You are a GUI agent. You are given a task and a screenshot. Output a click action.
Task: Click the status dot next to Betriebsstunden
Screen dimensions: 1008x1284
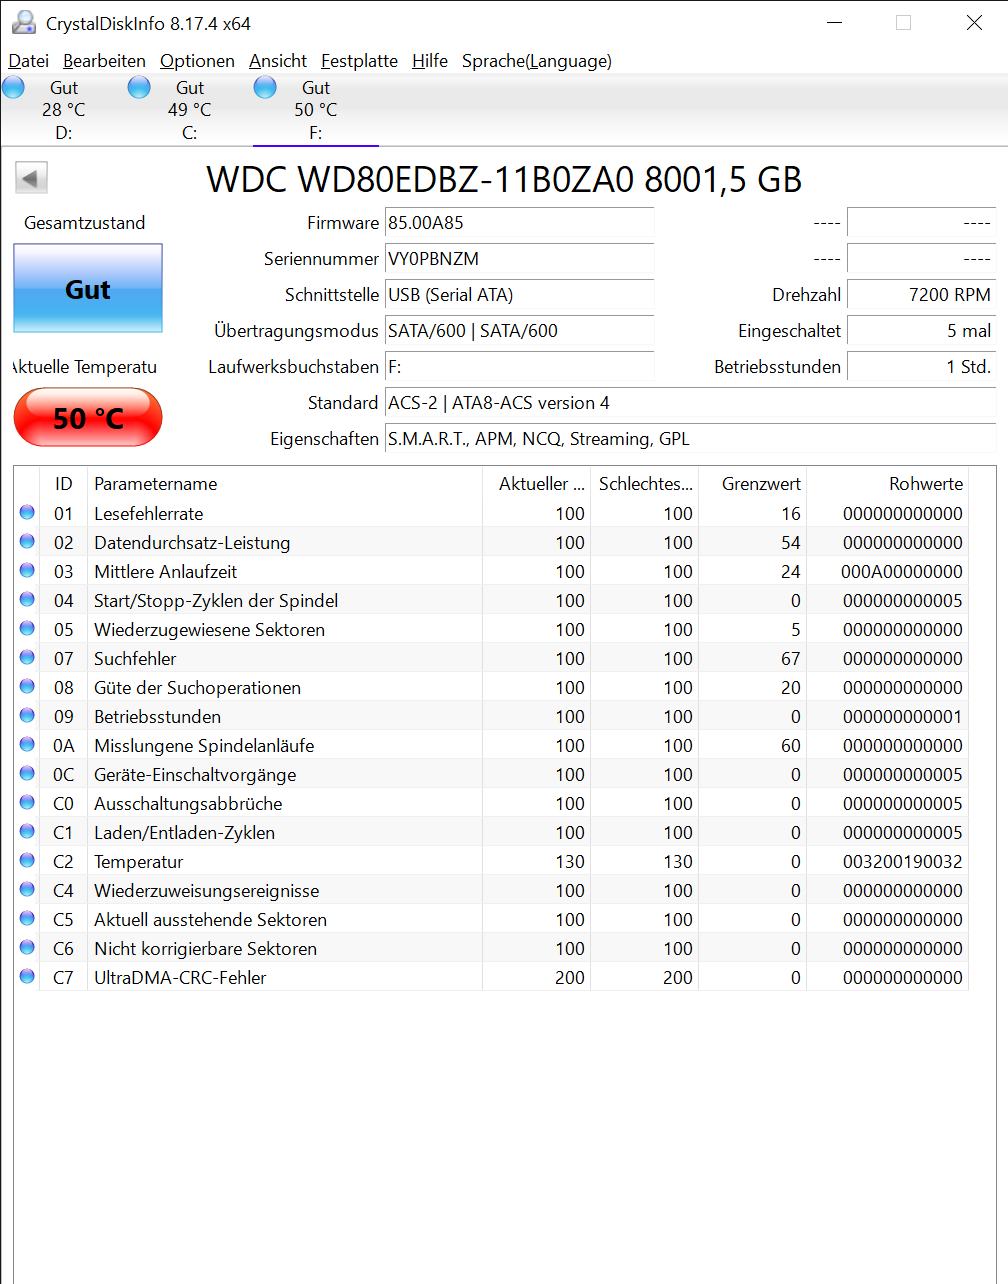[26, 715]
